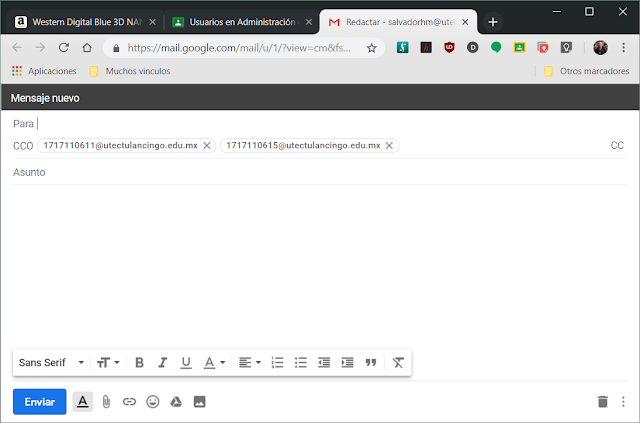Image resolution: width=640 pixels, height=423 pixels.
Task: Open the uBlock Origin shield extension
Action: pyautogui.click(x=449, y=48)
